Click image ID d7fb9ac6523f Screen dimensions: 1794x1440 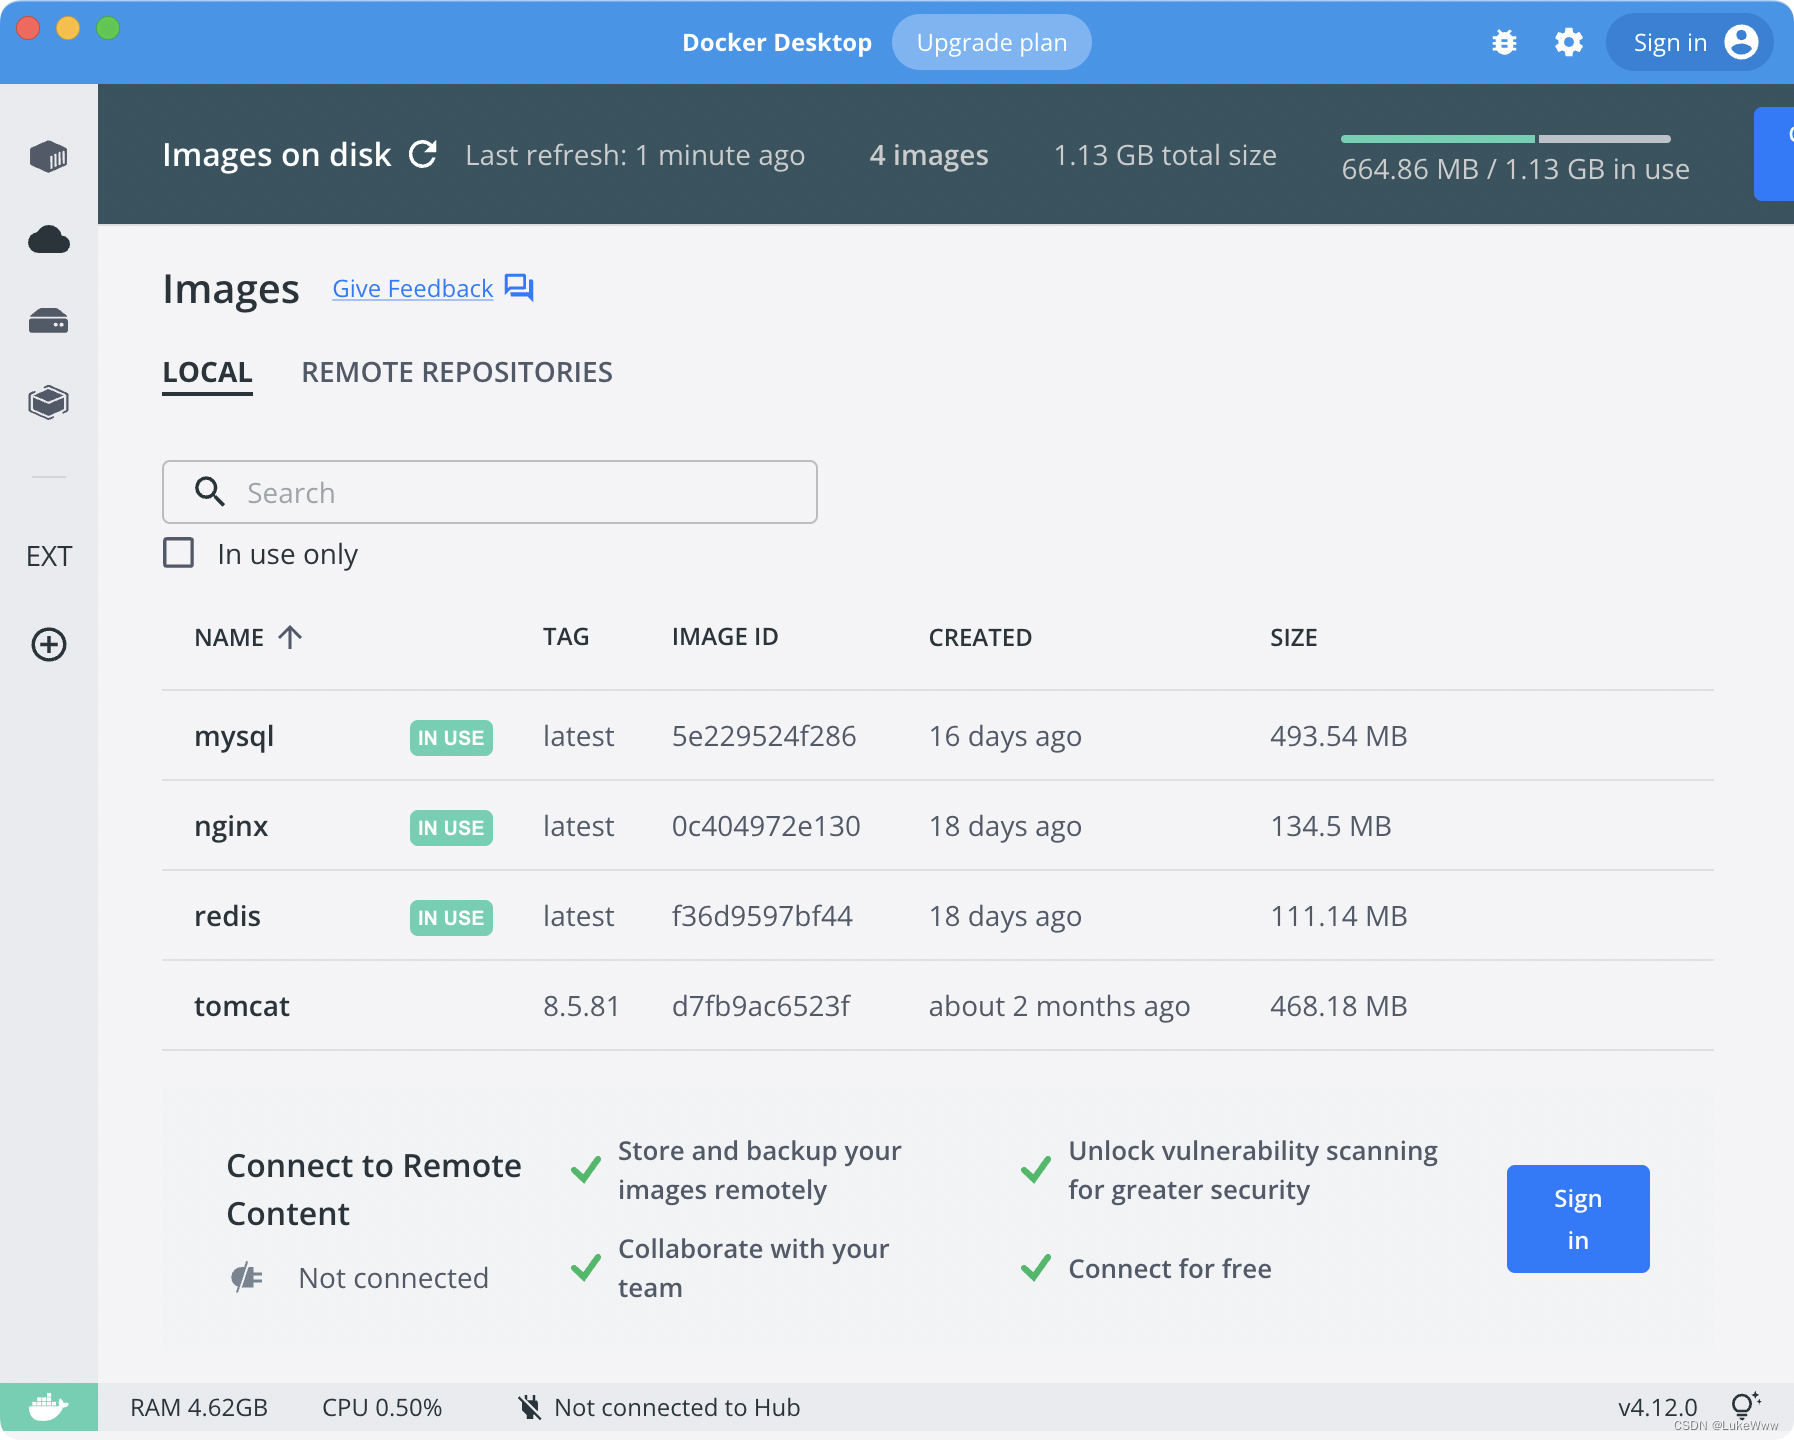tap(761, 1007)
